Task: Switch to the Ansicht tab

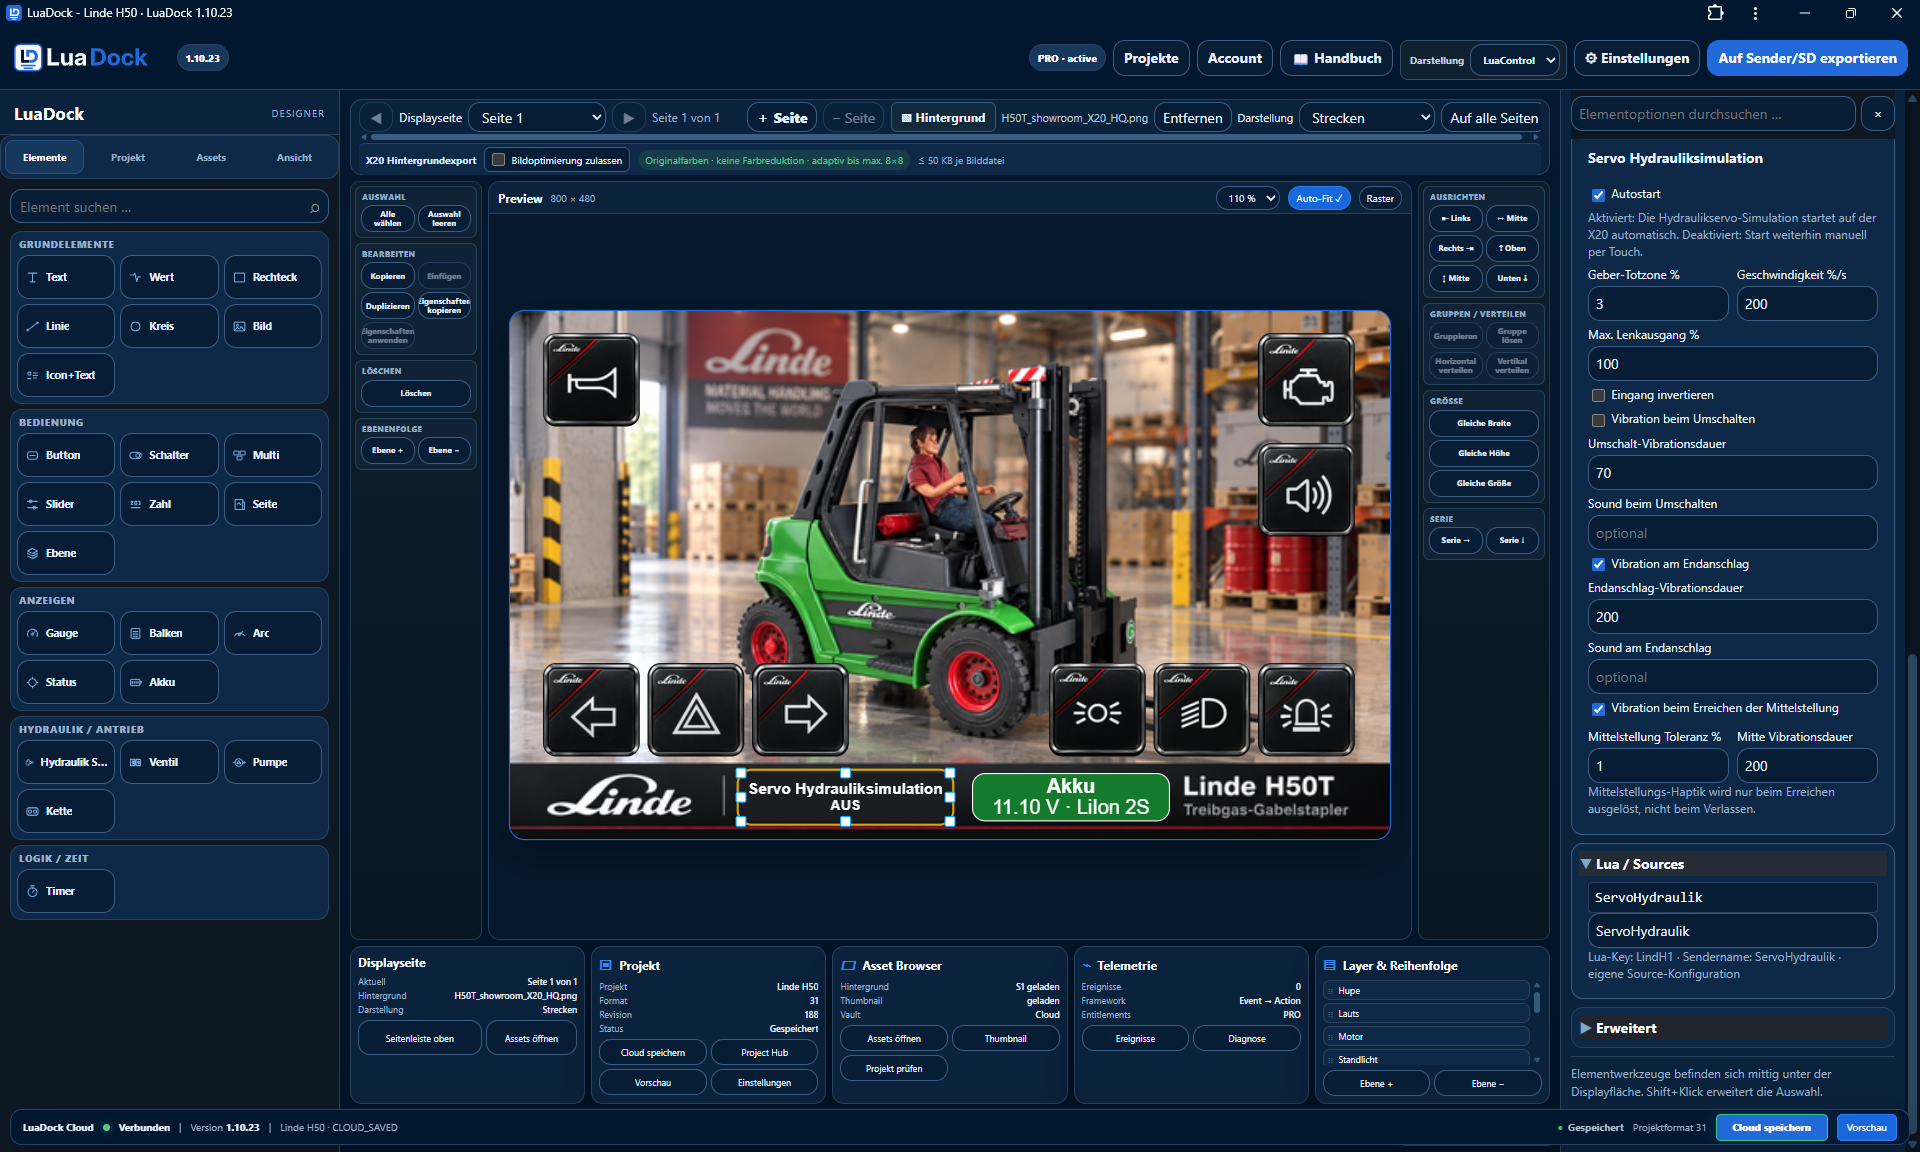Action: [294, 158]
